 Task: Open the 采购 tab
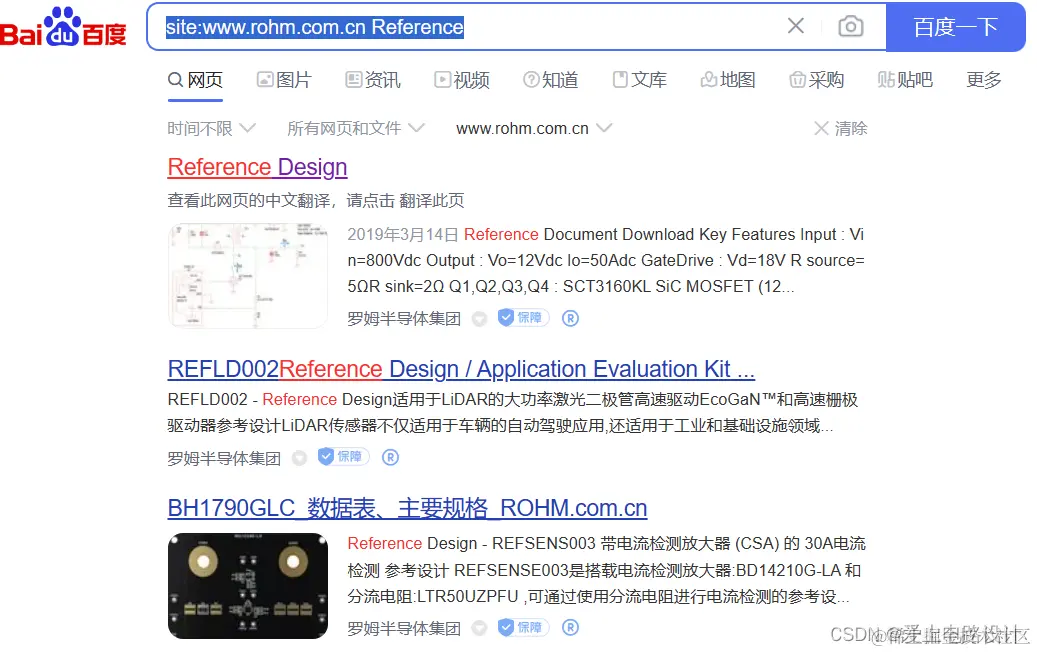pyautogui.click(x=817, y=80)
